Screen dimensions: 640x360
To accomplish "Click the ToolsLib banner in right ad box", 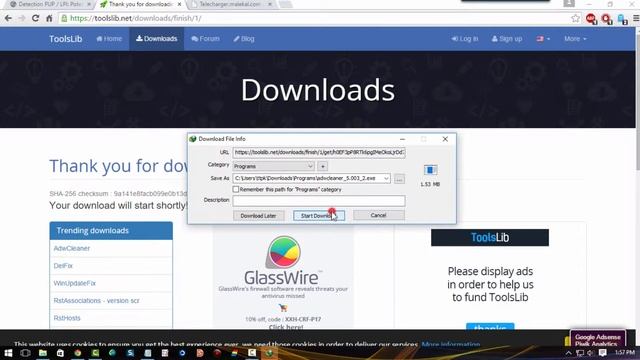I will pyautogui.click(x=490, y=238).
